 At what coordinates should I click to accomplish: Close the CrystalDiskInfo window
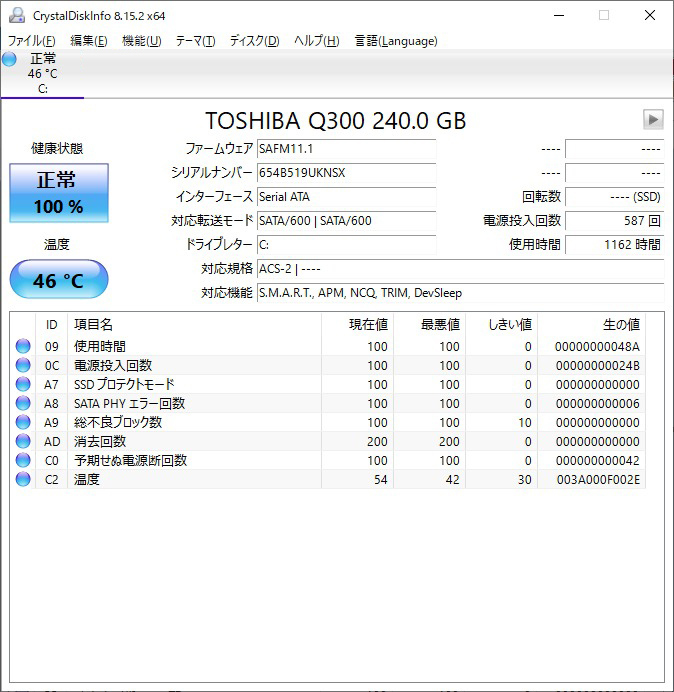pos(650,15)
